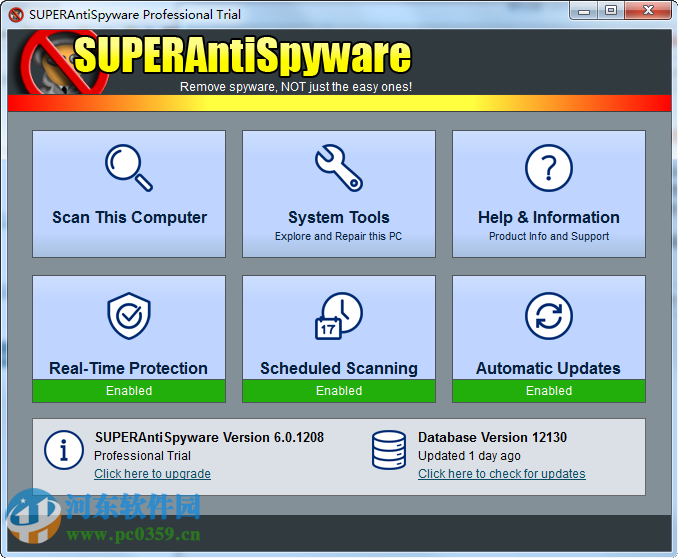Close the SUPERAntiSpyware window

coord(648,11)
